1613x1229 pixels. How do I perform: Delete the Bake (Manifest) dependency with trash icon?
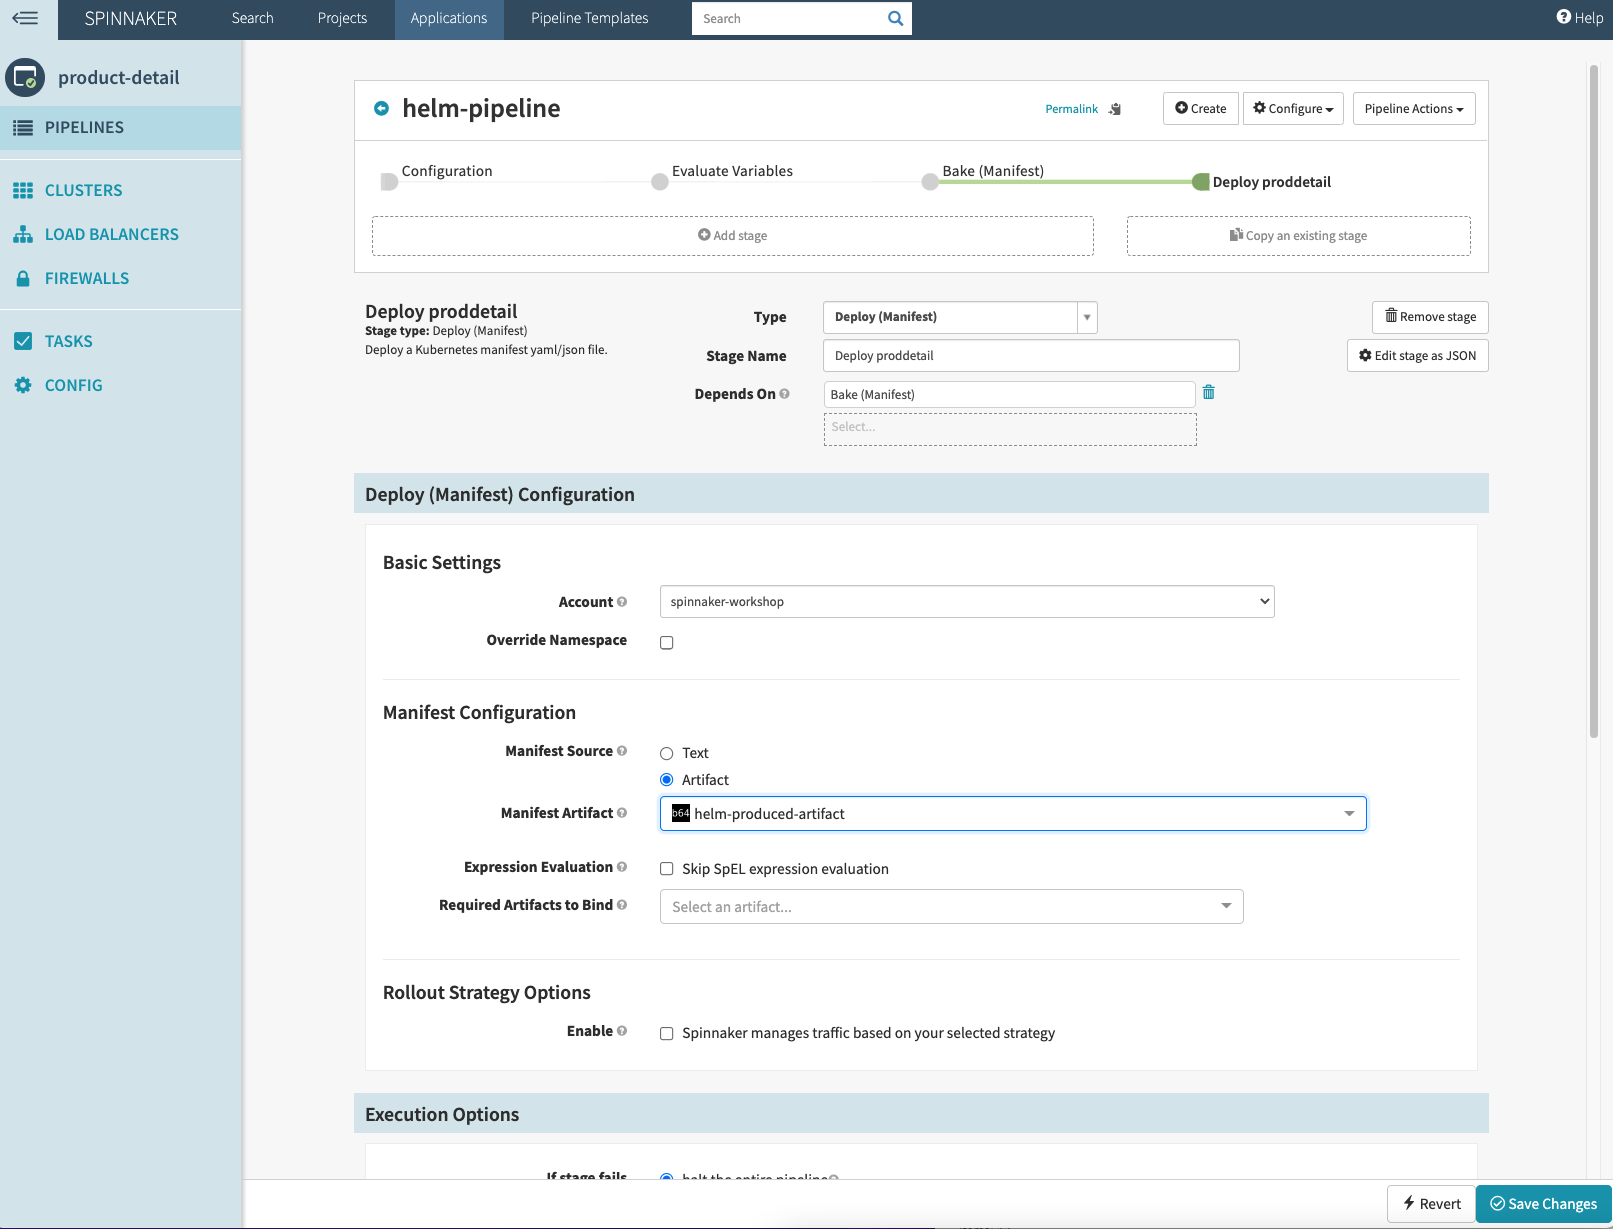(1208, 393)
